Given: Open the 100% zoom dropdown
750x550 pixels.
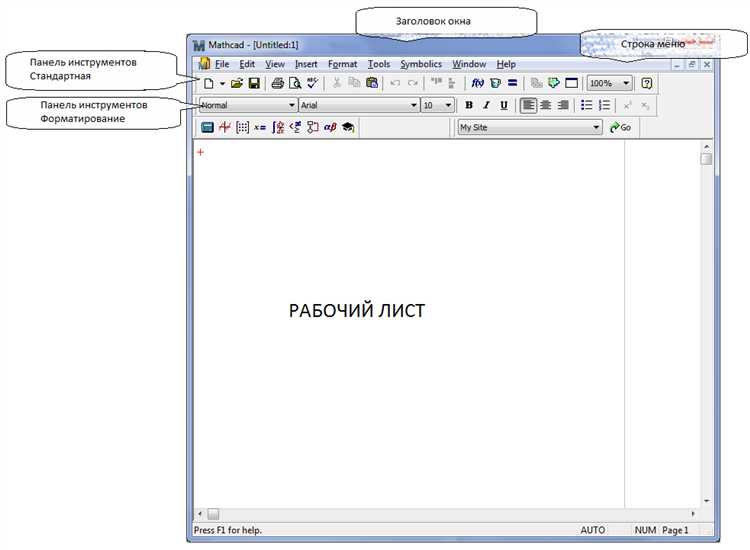Looking at the screenshot, I should (626, 83).
